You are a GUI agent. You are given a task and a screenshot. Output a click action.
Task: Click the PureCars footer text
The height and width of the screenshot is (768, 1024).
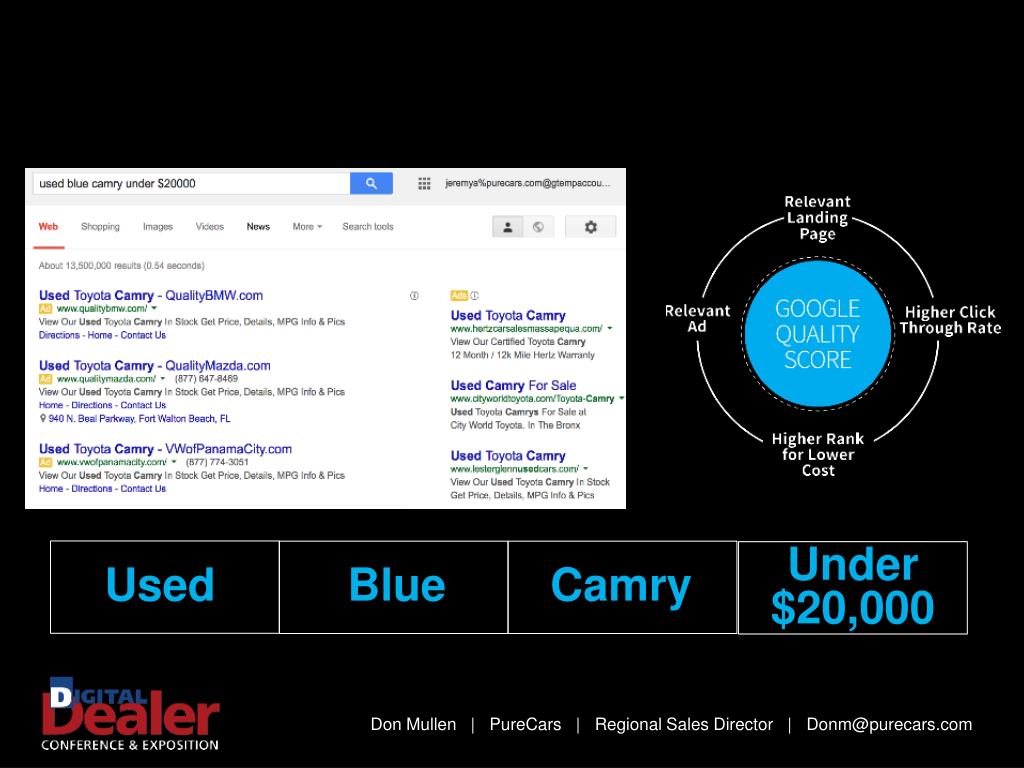pyautogui.click(x=525, y=724)
